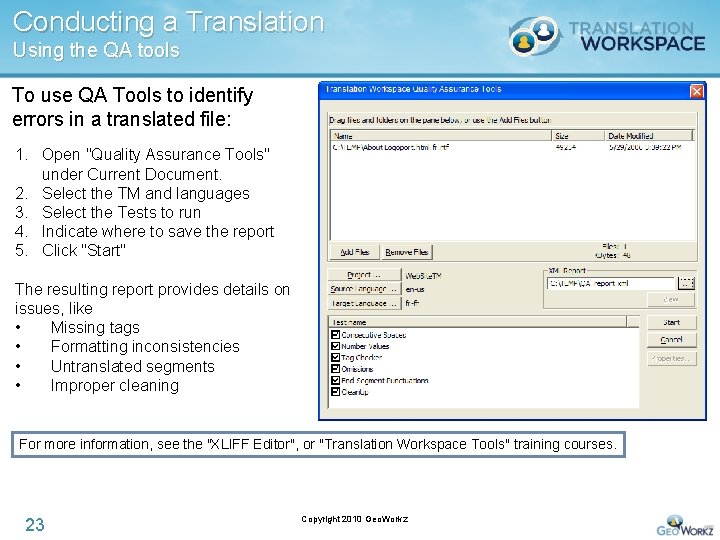
Task: Click the 'Using the QA tools' subtitle
Action: pyautogui.click(x=96, y=50)
